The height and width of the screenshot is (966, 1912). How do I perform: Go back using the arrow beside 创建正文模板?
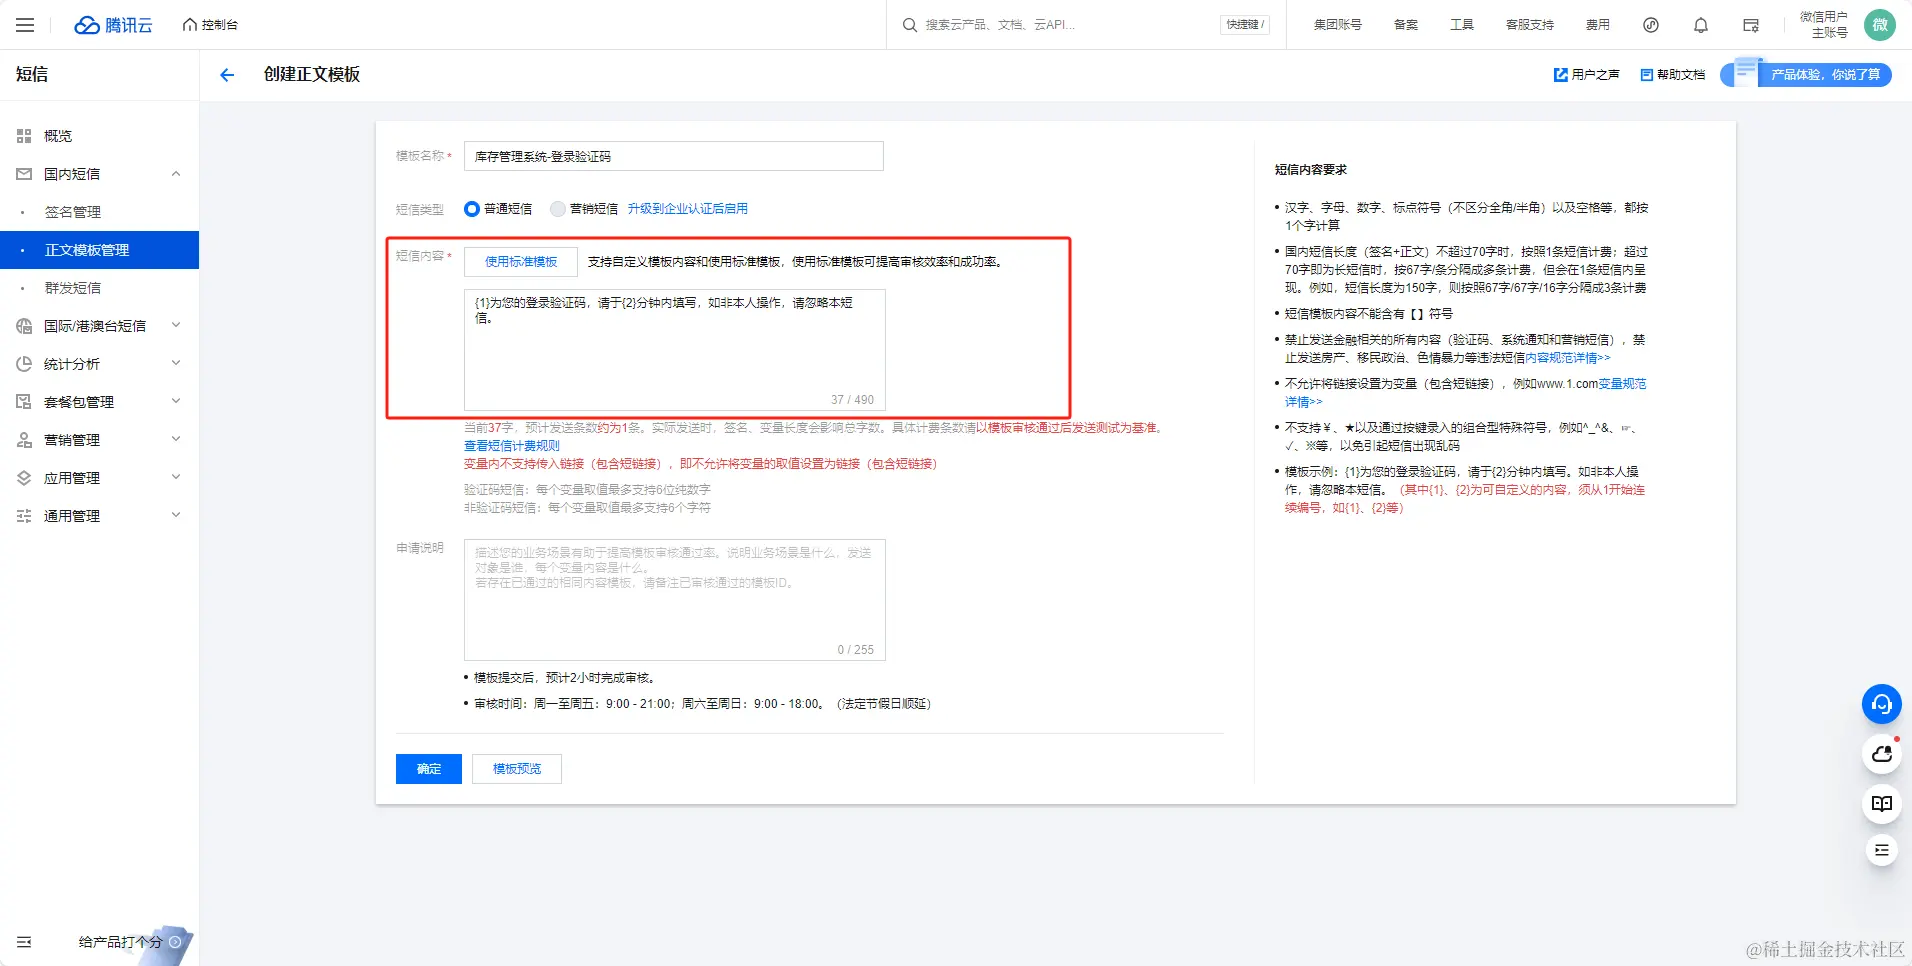click(x=227, y=75)
